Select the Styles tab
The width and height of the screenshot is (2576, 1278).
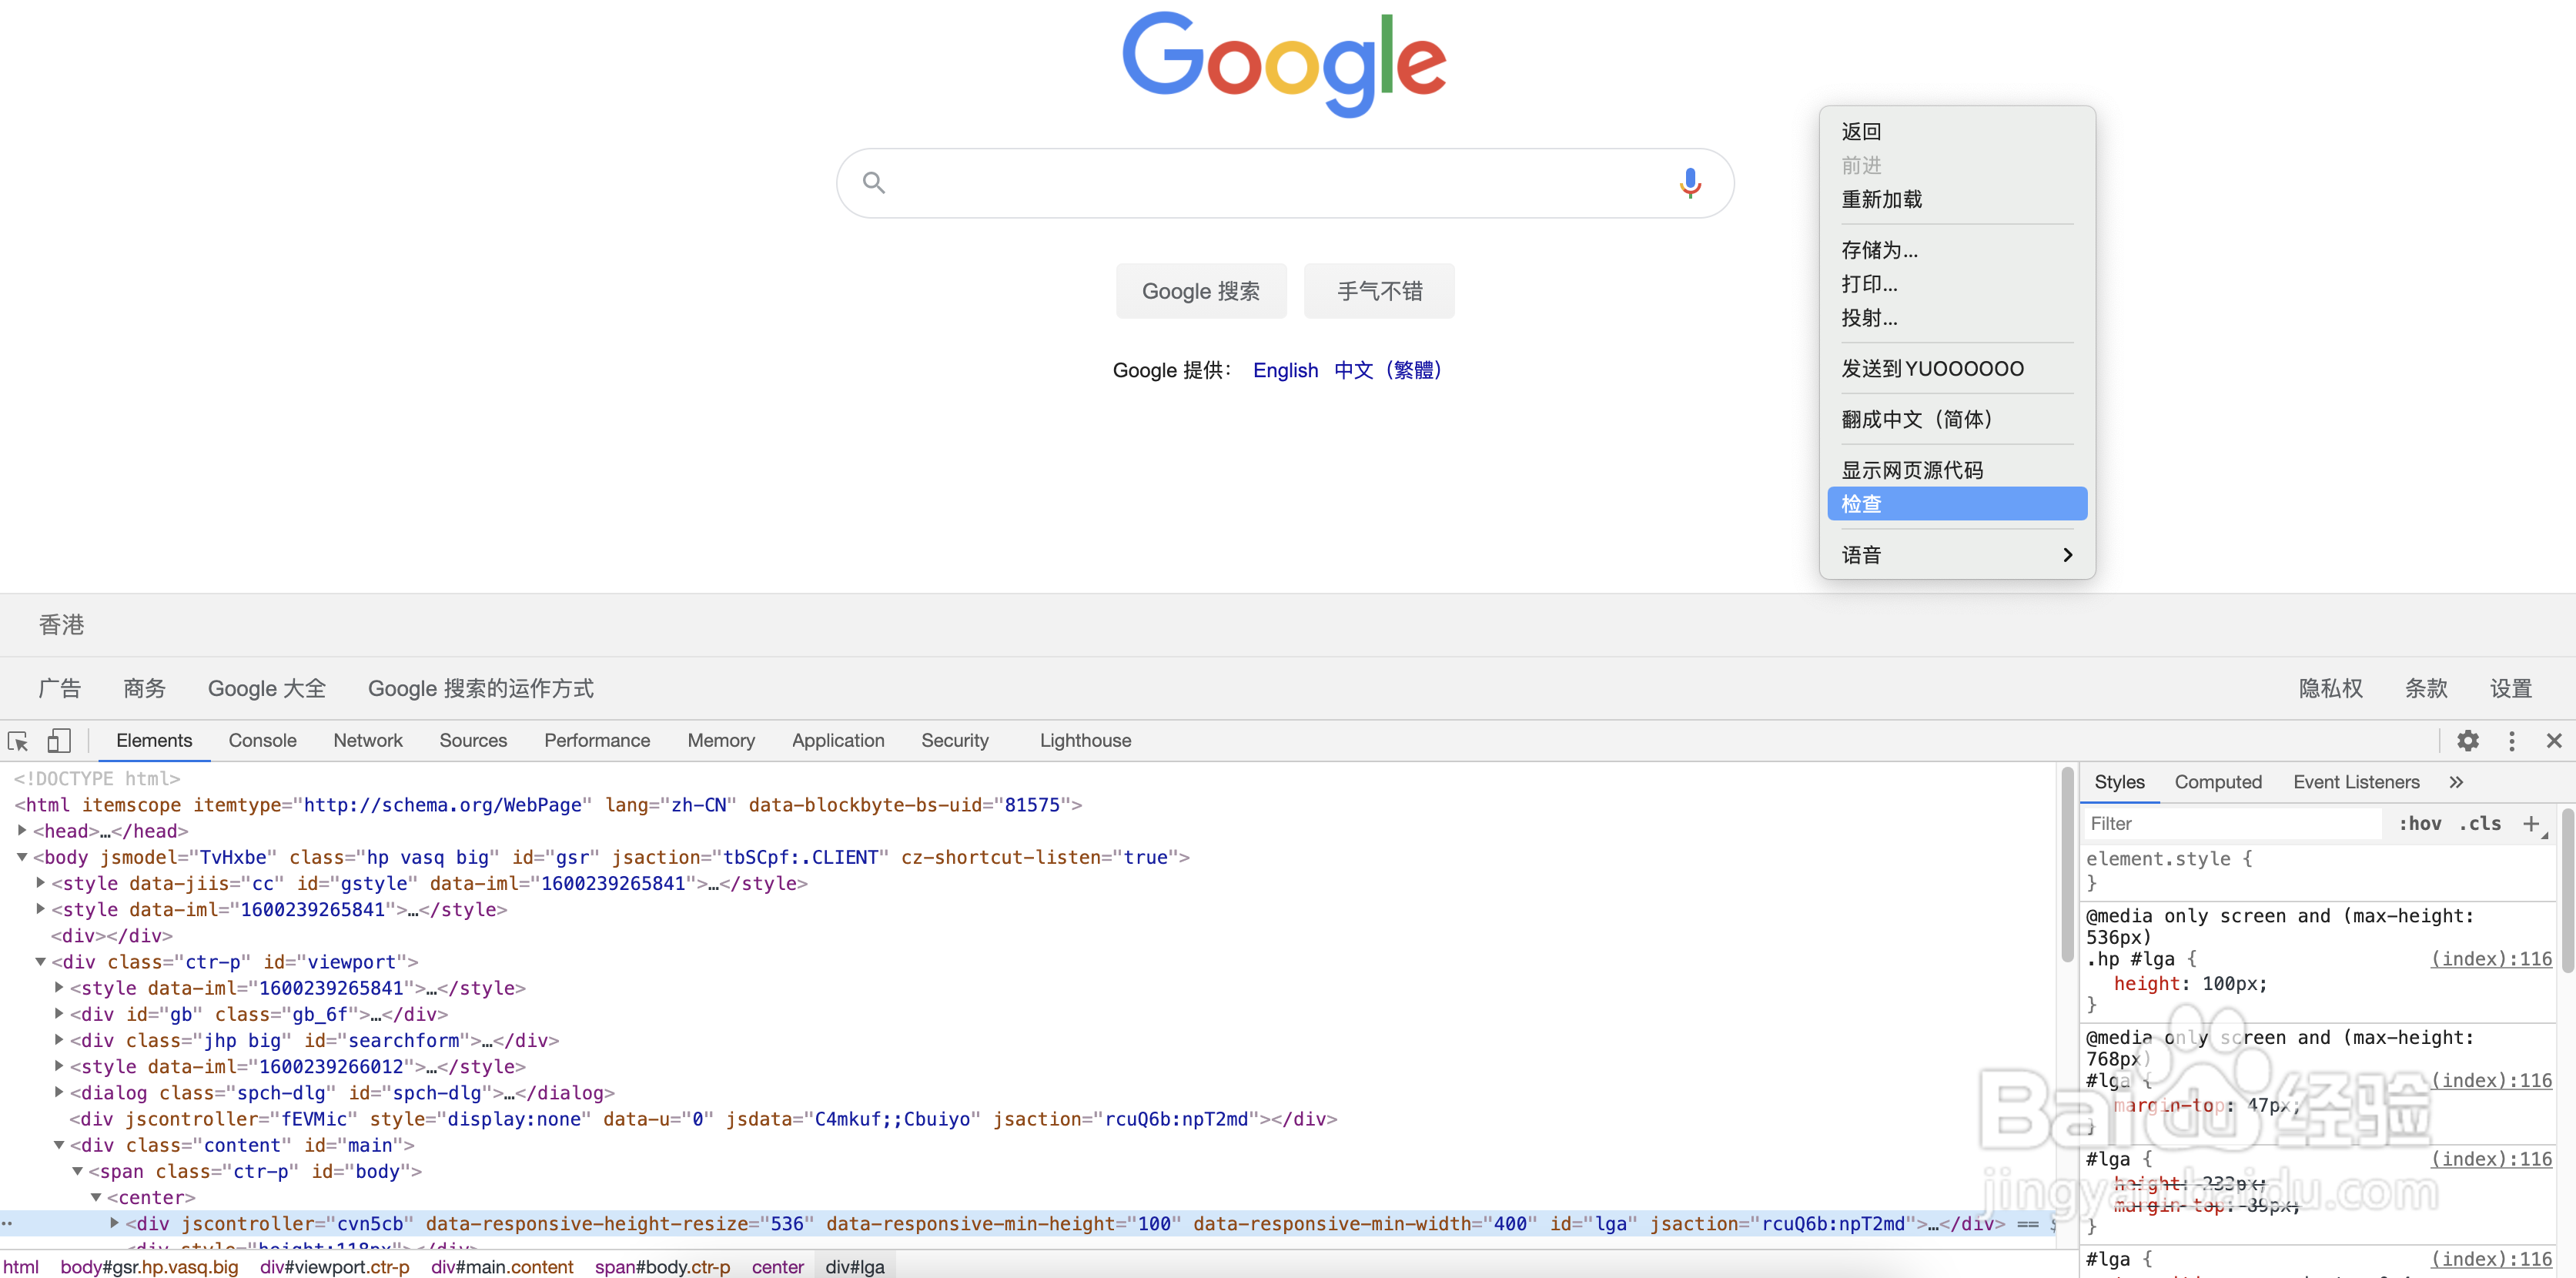pos(2119,782)
